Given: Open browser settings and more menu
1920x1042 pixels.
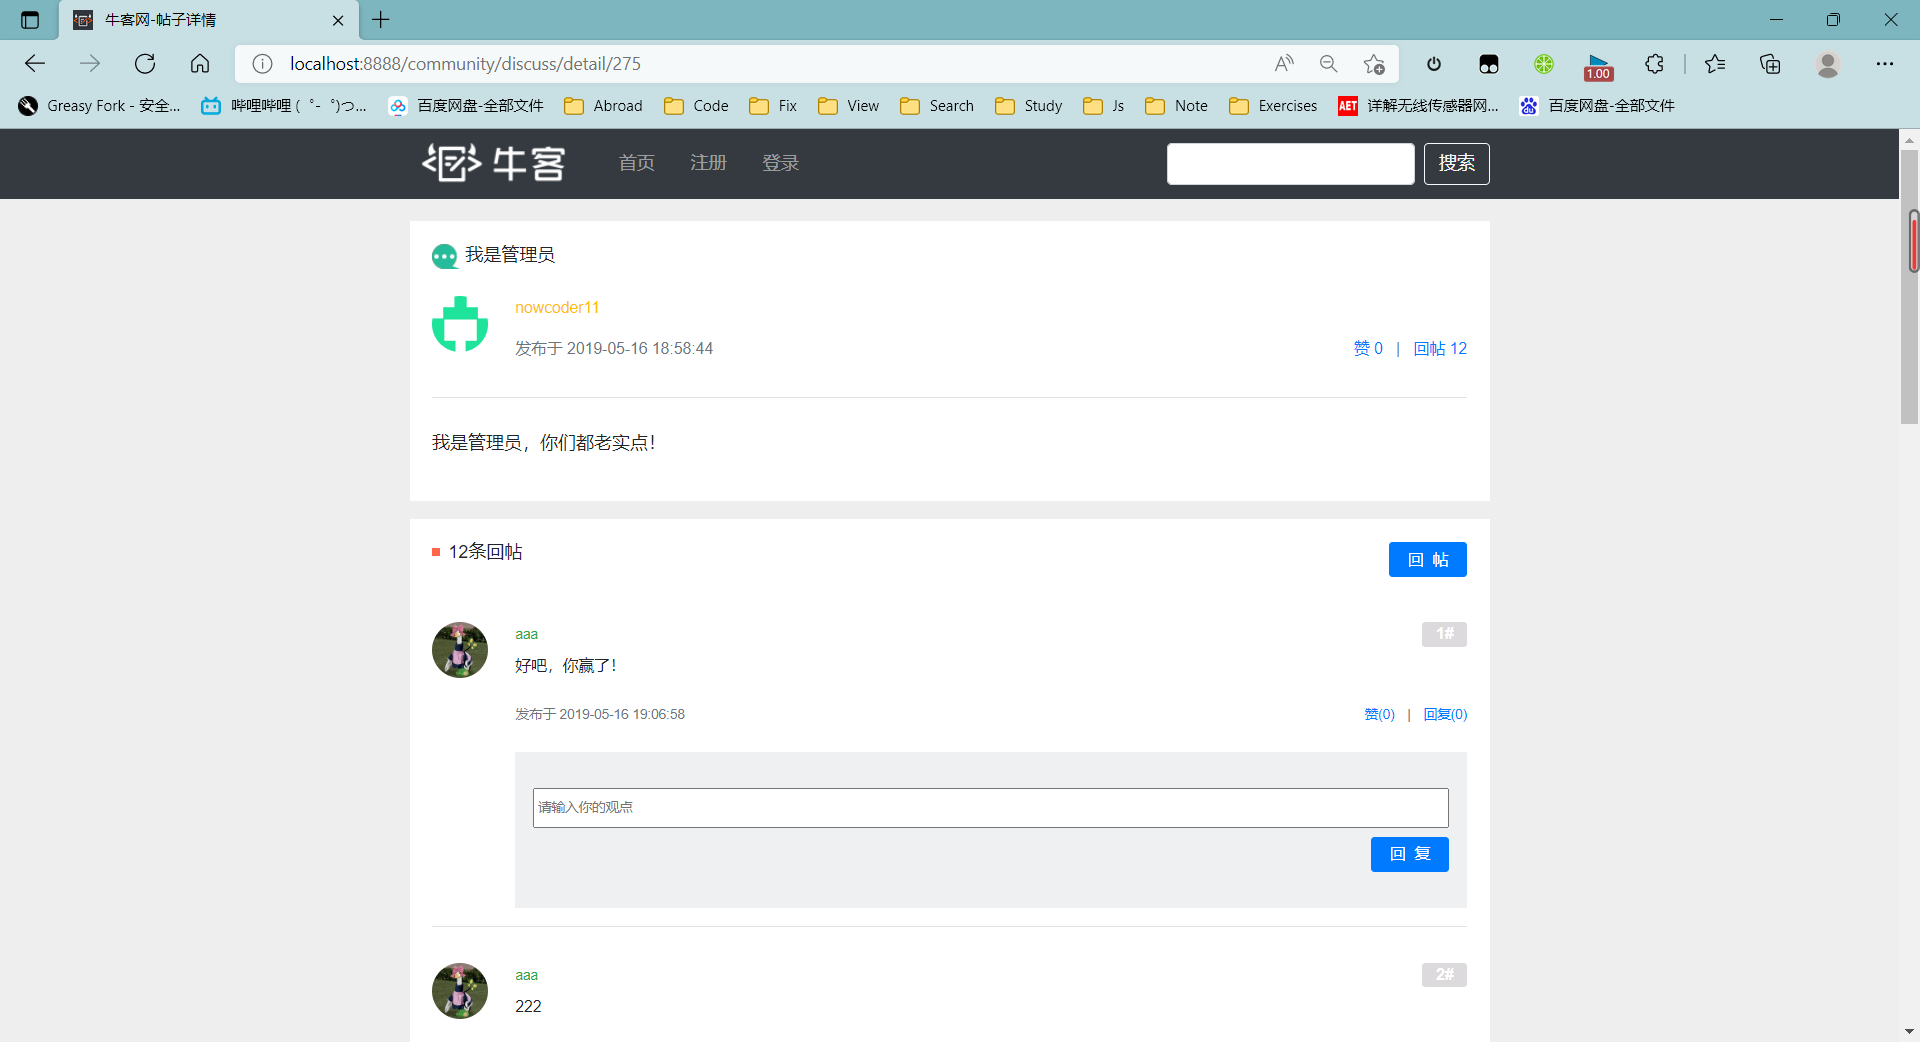Looking at the screenshot, I should (1885, 64).
